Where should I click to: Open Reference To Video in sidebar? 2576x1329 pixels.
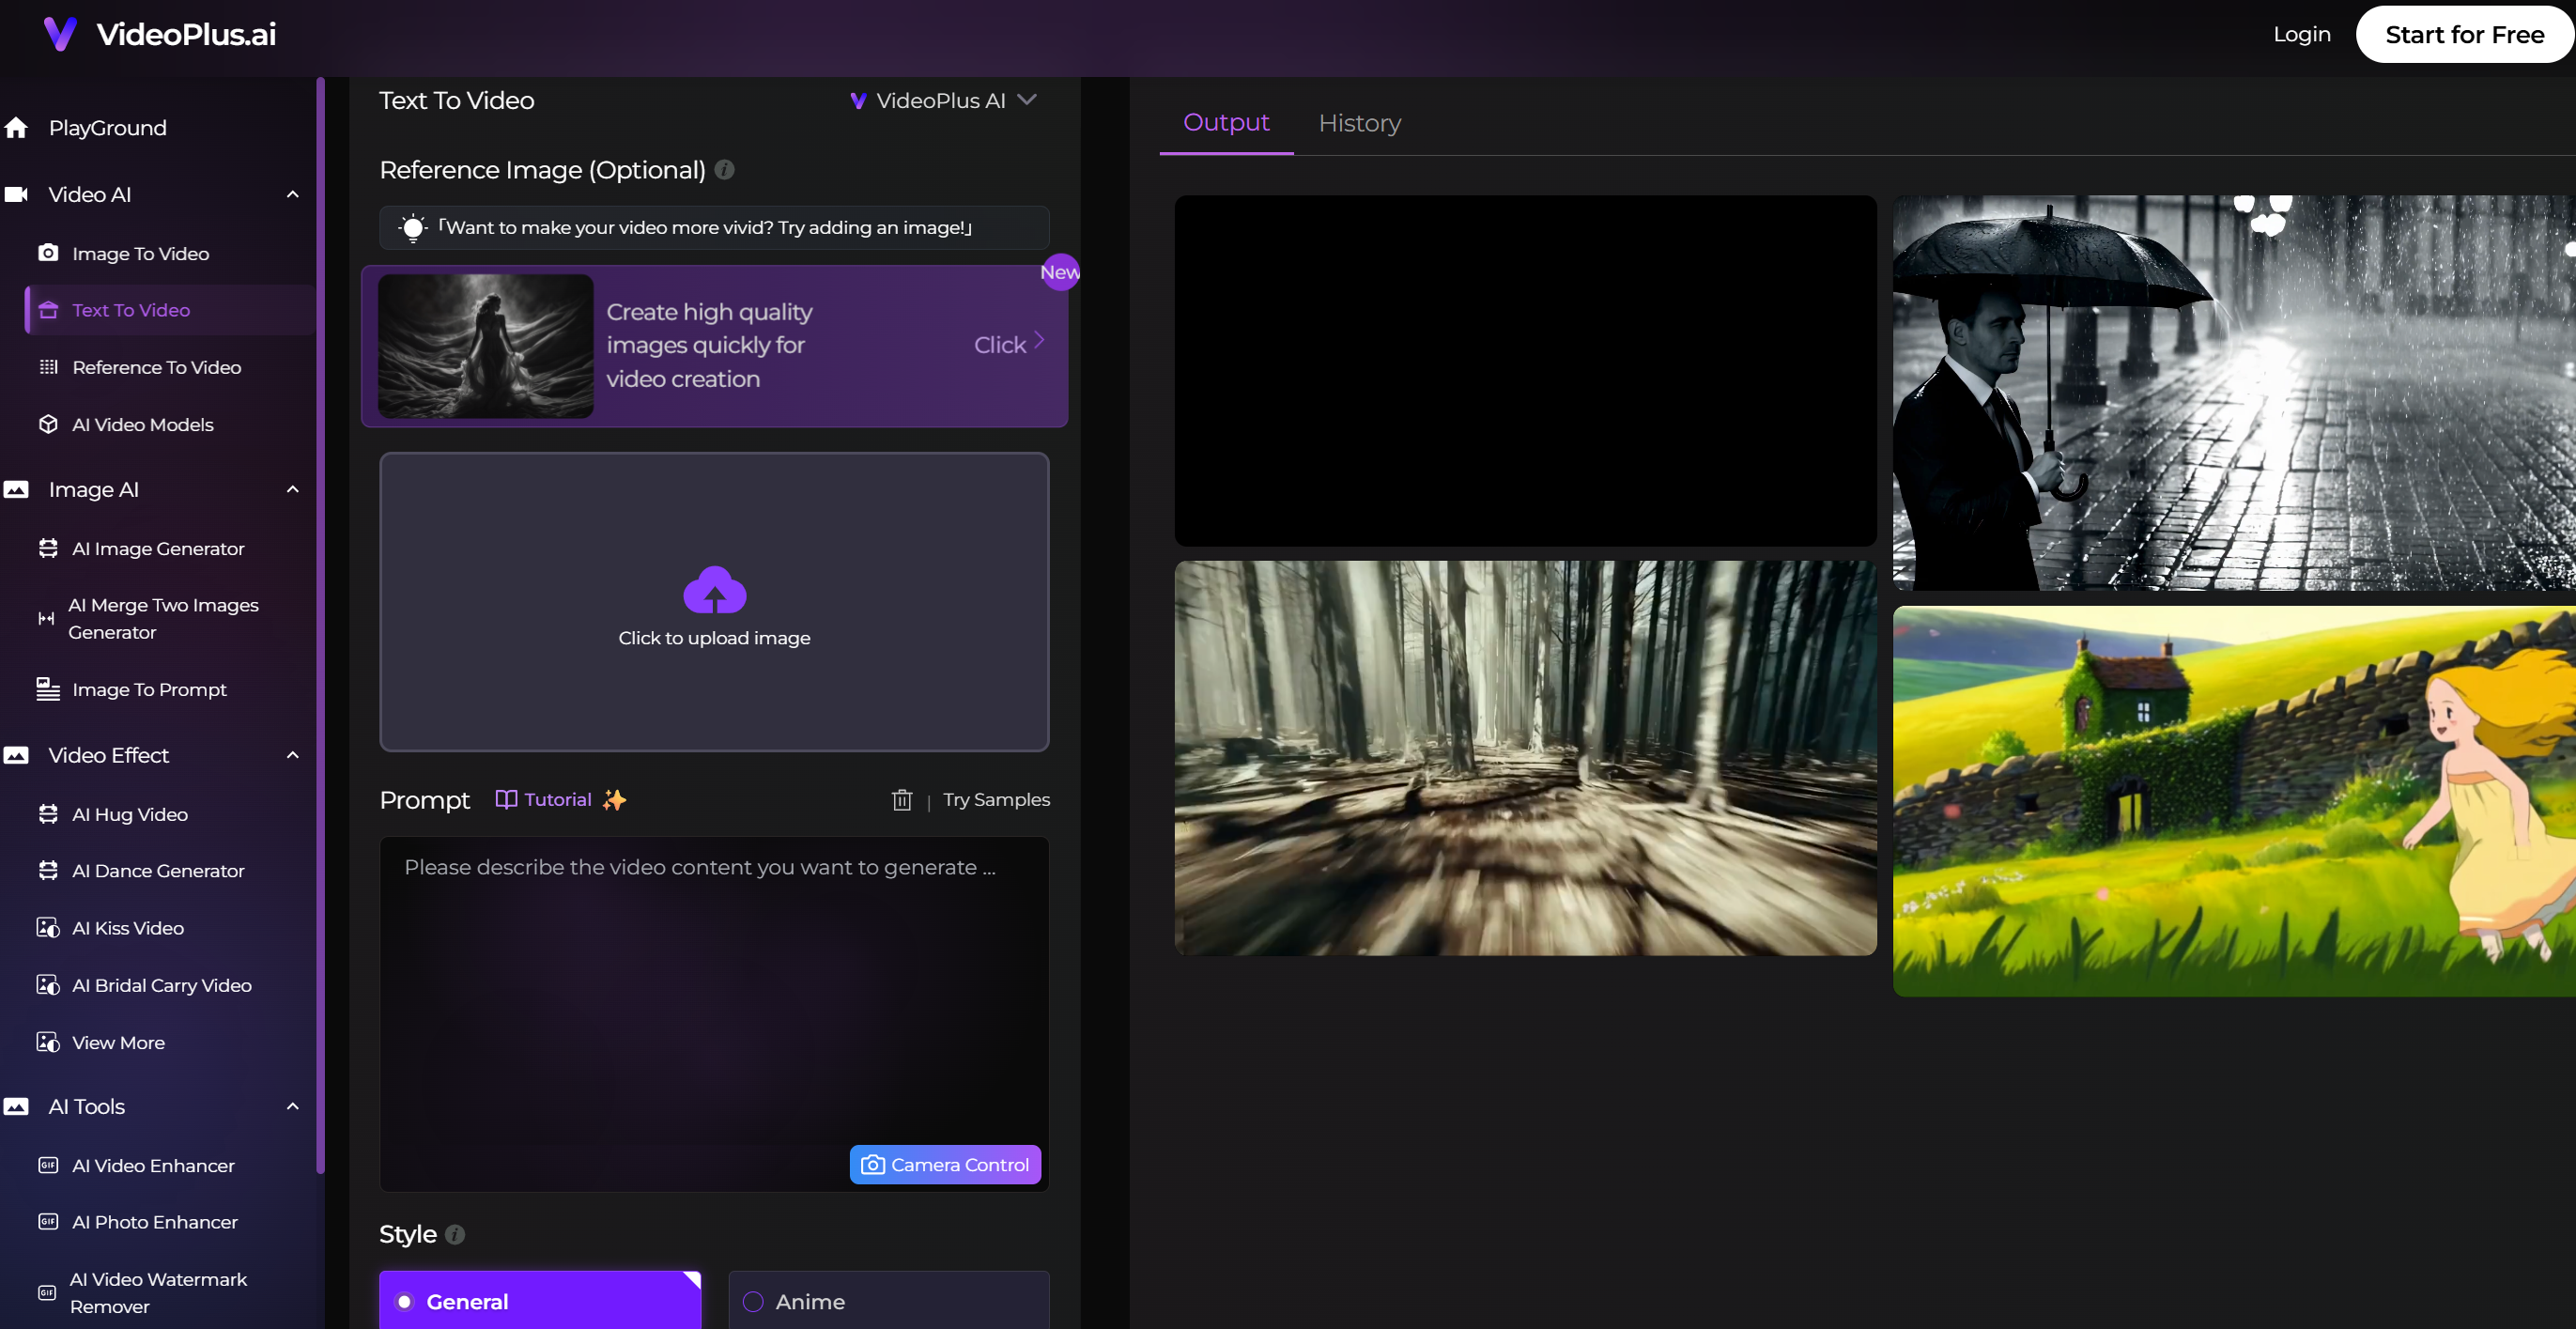point(156,367)
